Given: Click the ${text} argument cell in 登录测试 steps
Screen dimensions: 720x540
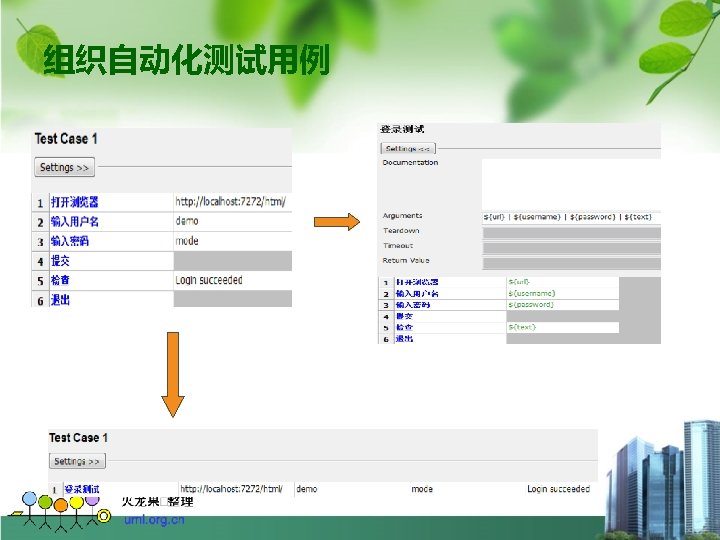Looking at the screenshot, I should [x=562, y=327].
